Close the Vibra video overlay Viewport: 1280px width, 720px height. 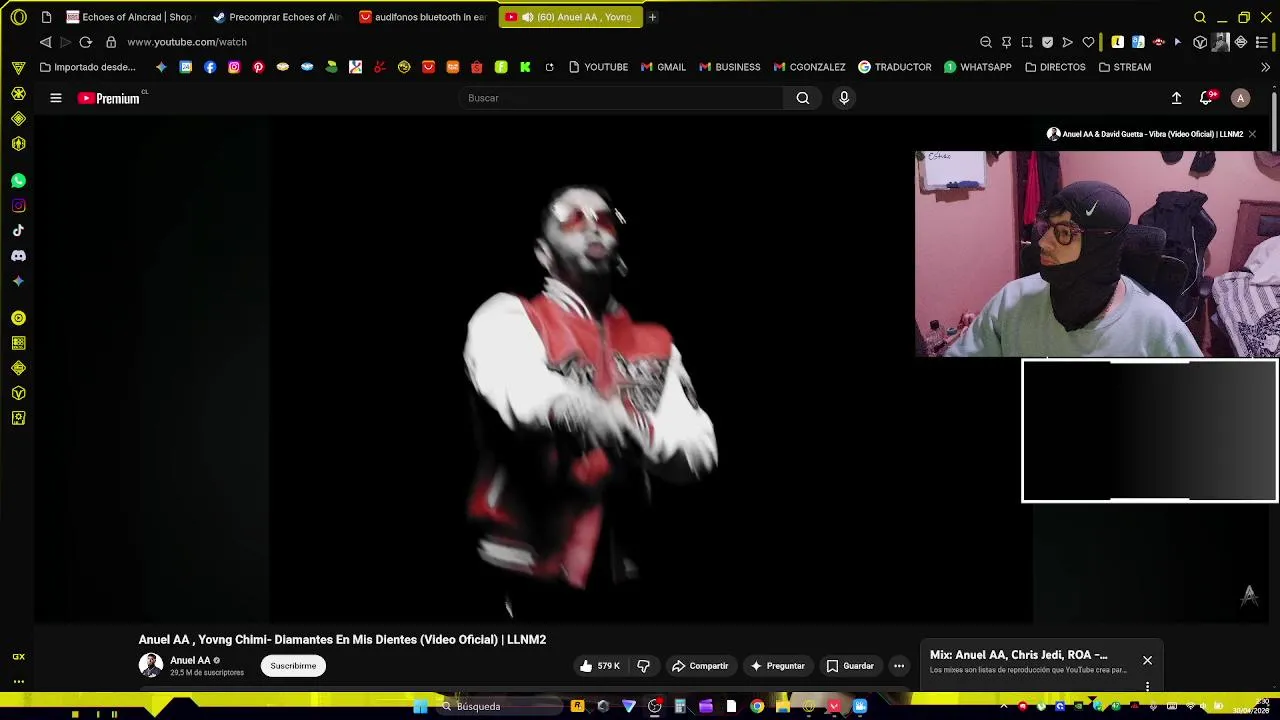[1252, 134]
